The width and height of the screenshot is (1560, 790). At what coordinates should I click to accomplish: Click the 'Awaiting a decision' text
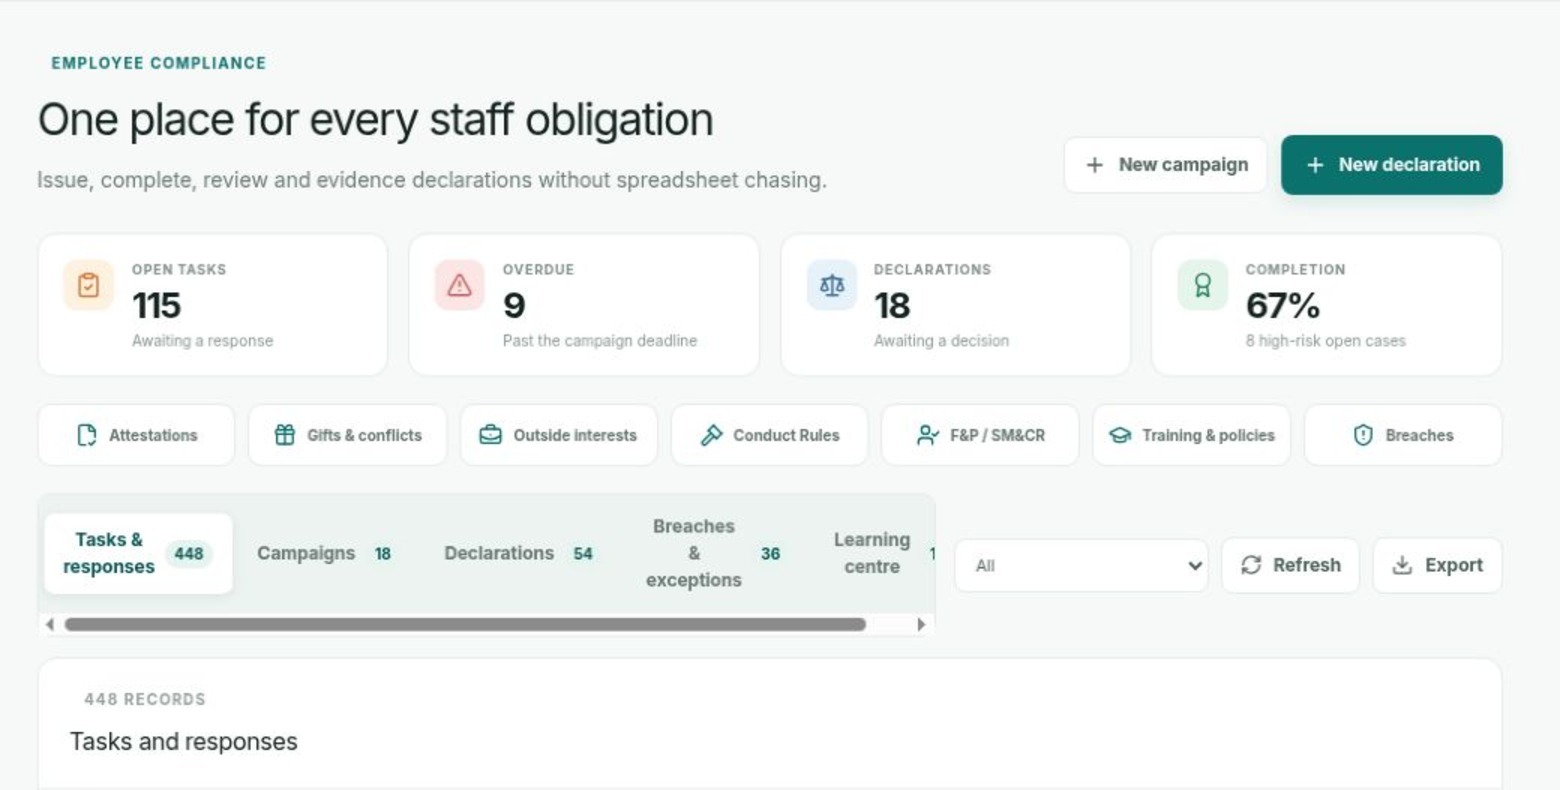(942, 341)
